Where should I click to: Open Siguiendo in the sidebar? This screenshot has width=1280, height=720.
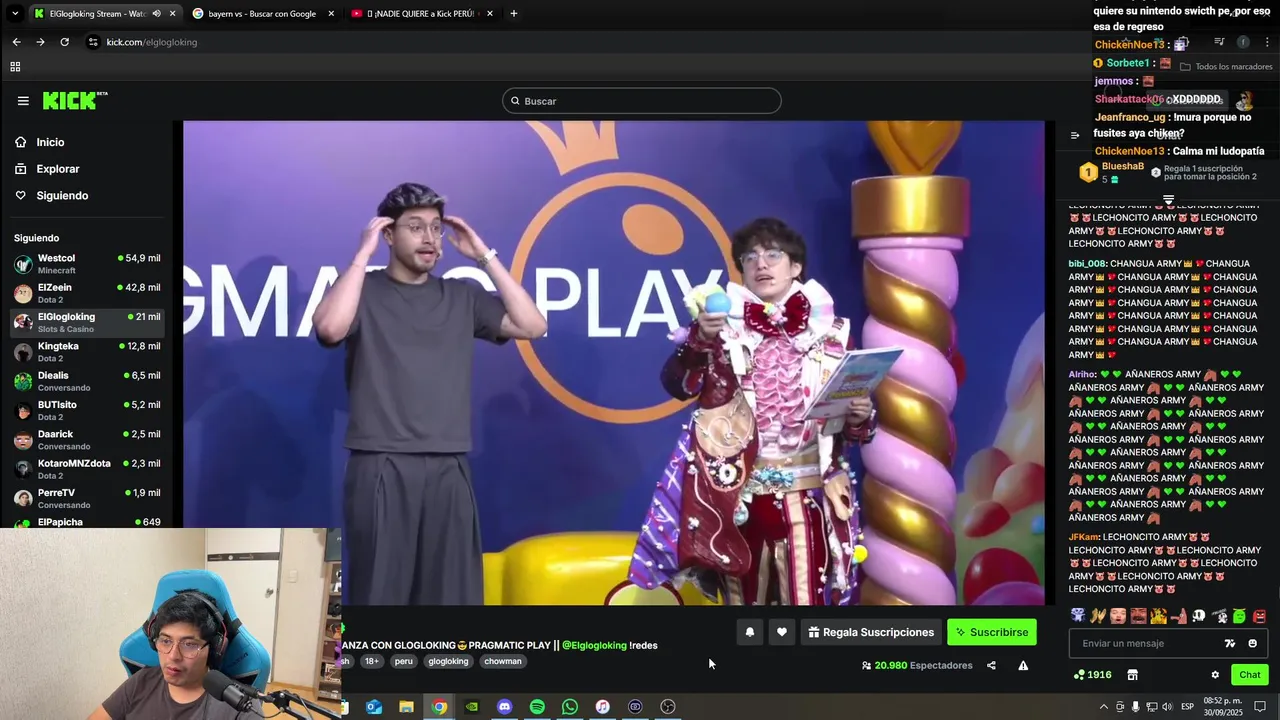(62, 196)
